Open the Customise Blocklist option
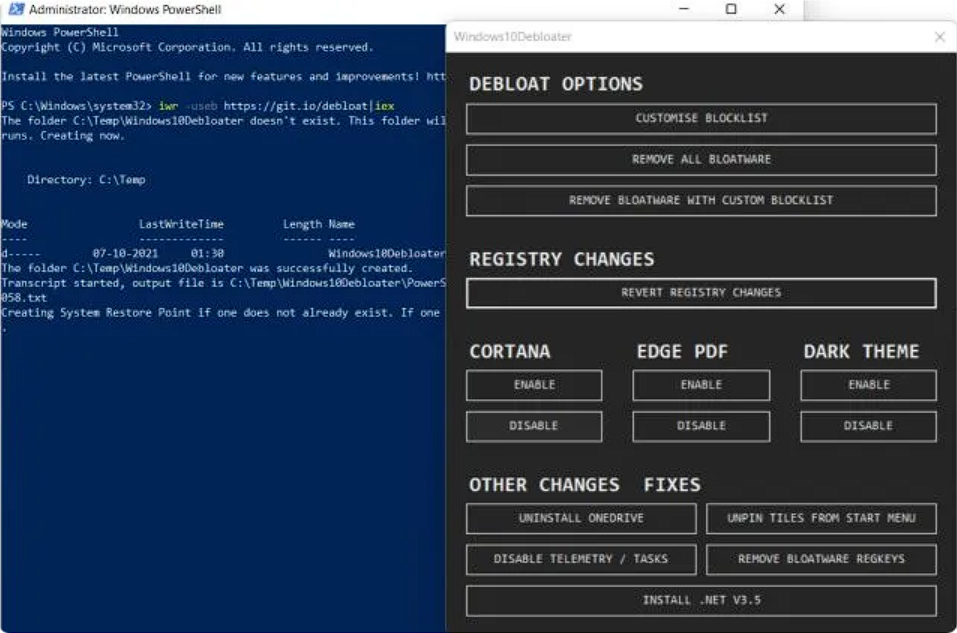This screenshot has height=633, width=957. (701, 118)
